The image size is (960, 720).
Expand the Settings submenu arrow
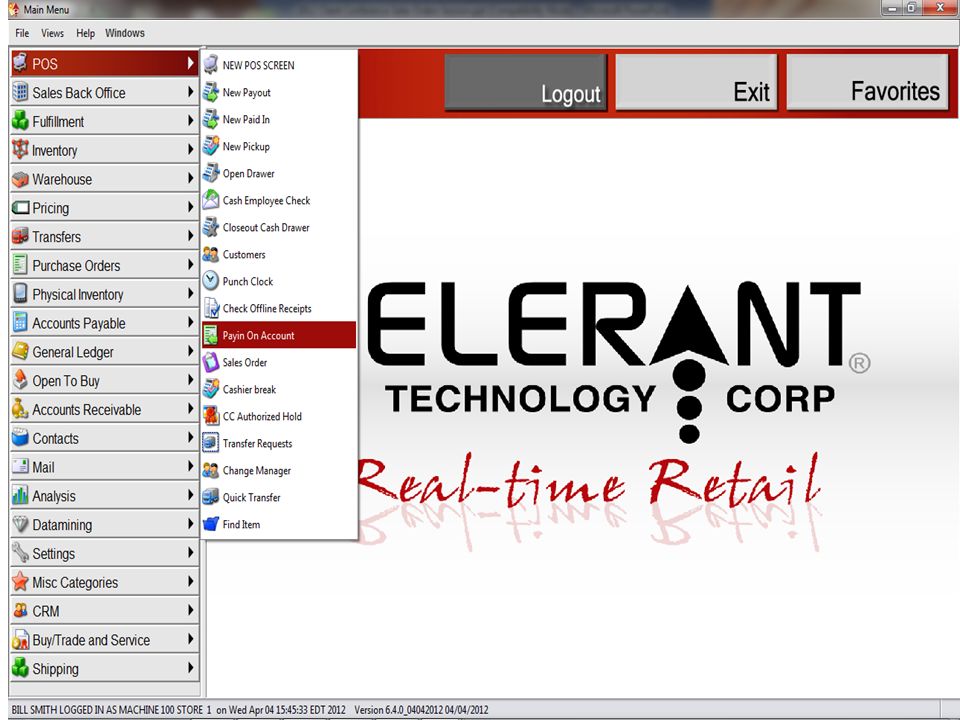point(190,552)
